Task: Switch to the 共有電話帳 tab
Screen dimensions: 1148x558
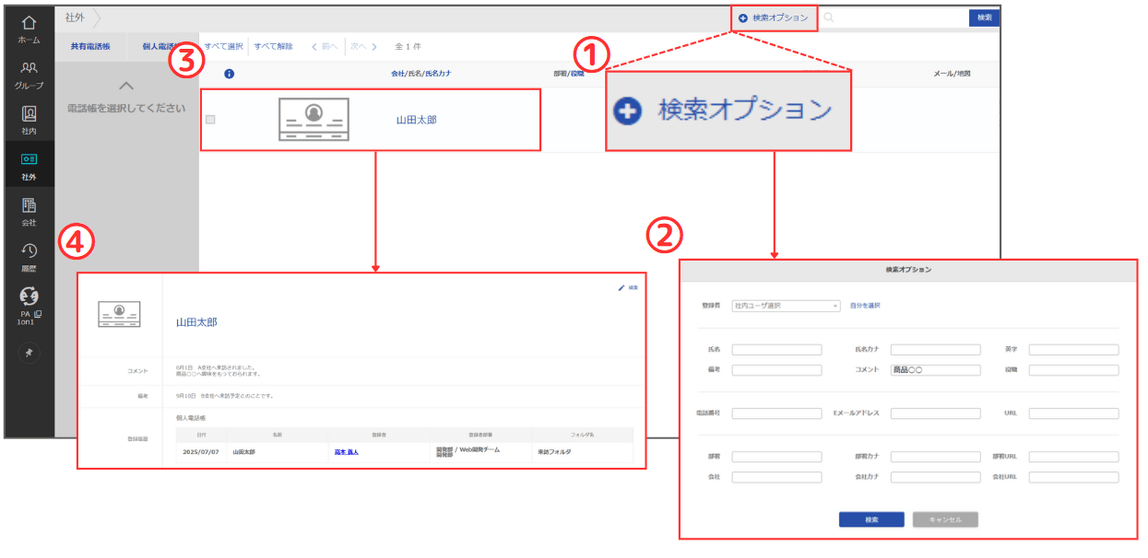Action: 91,46
